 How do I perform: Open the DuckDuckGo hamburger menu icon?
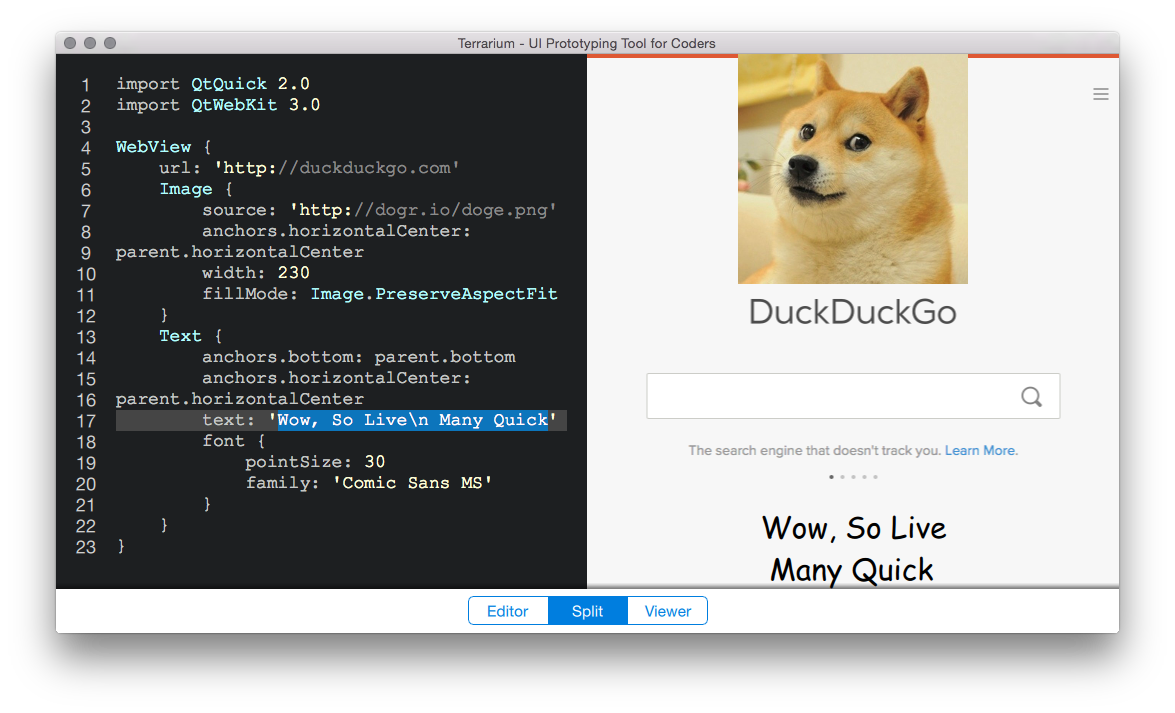coord(1100,94)
